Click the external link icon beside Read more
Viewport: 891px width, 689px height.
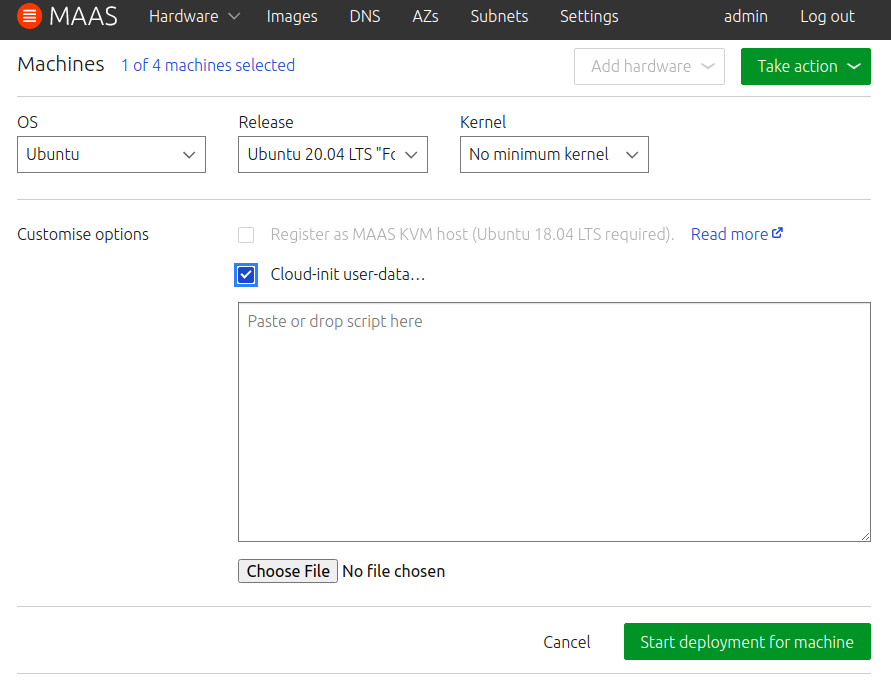pyautogui.click(x=777, y=234)
